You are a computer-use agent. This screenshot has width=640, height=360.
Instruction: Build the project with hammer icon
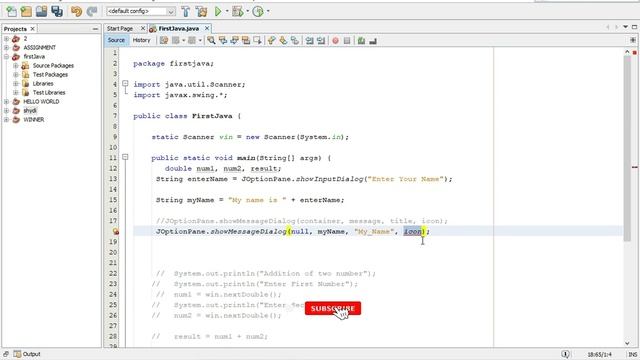[186, 11]
